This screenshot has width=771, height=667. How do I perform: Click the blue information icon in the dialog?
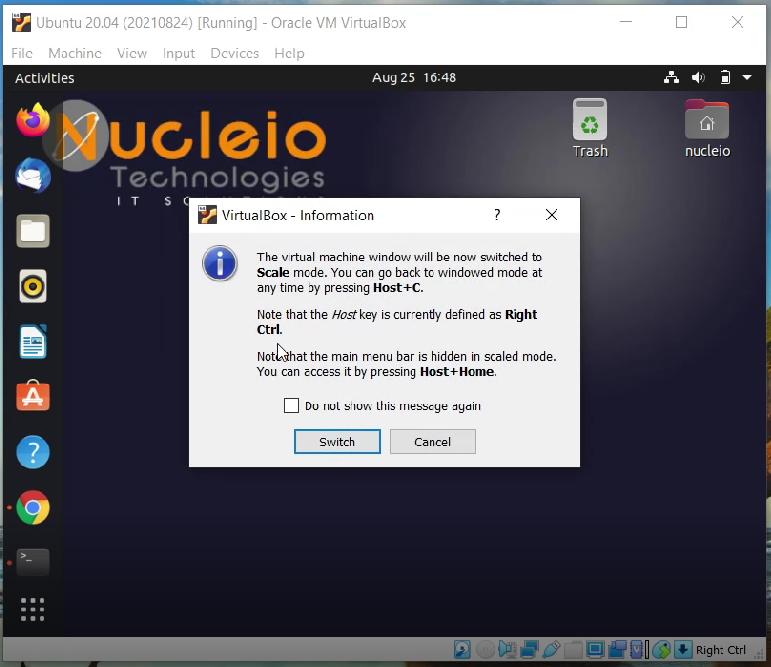point(220,263)
